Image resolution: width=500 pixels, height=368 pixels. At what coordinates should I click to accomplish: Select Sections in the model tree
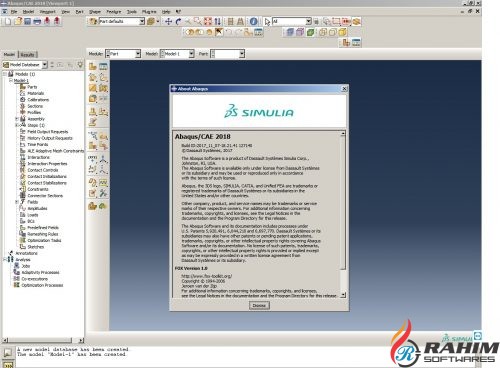(35, 106)
